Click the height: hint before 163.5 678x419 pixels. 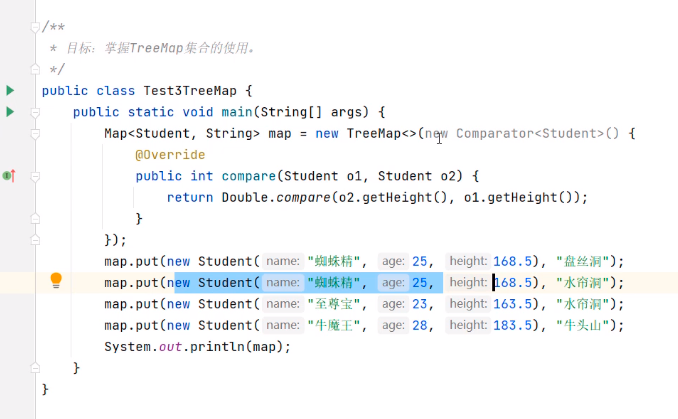tap(468, 304)
